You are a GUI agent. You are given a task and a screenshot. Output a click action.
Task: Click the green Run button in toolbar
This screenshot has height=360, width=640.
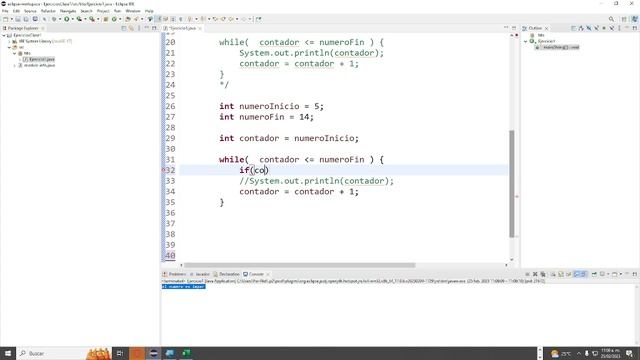67,19
